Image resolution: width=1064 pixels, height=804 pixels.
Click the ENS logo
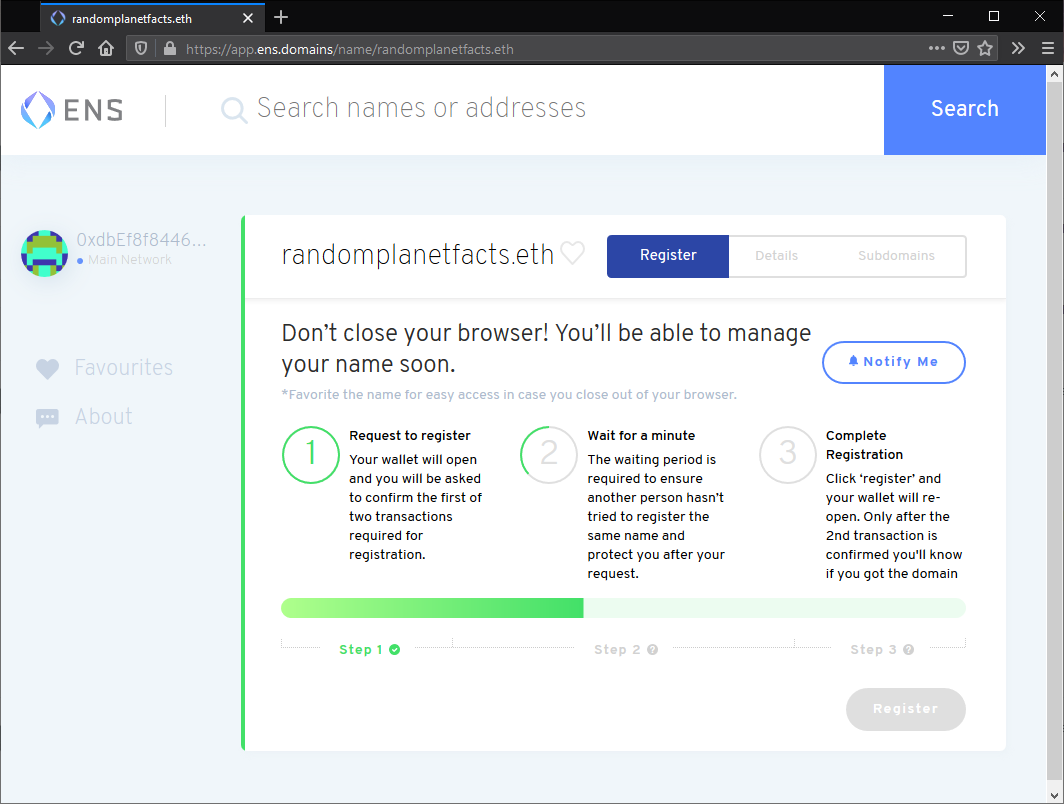(x=71, y=109)
